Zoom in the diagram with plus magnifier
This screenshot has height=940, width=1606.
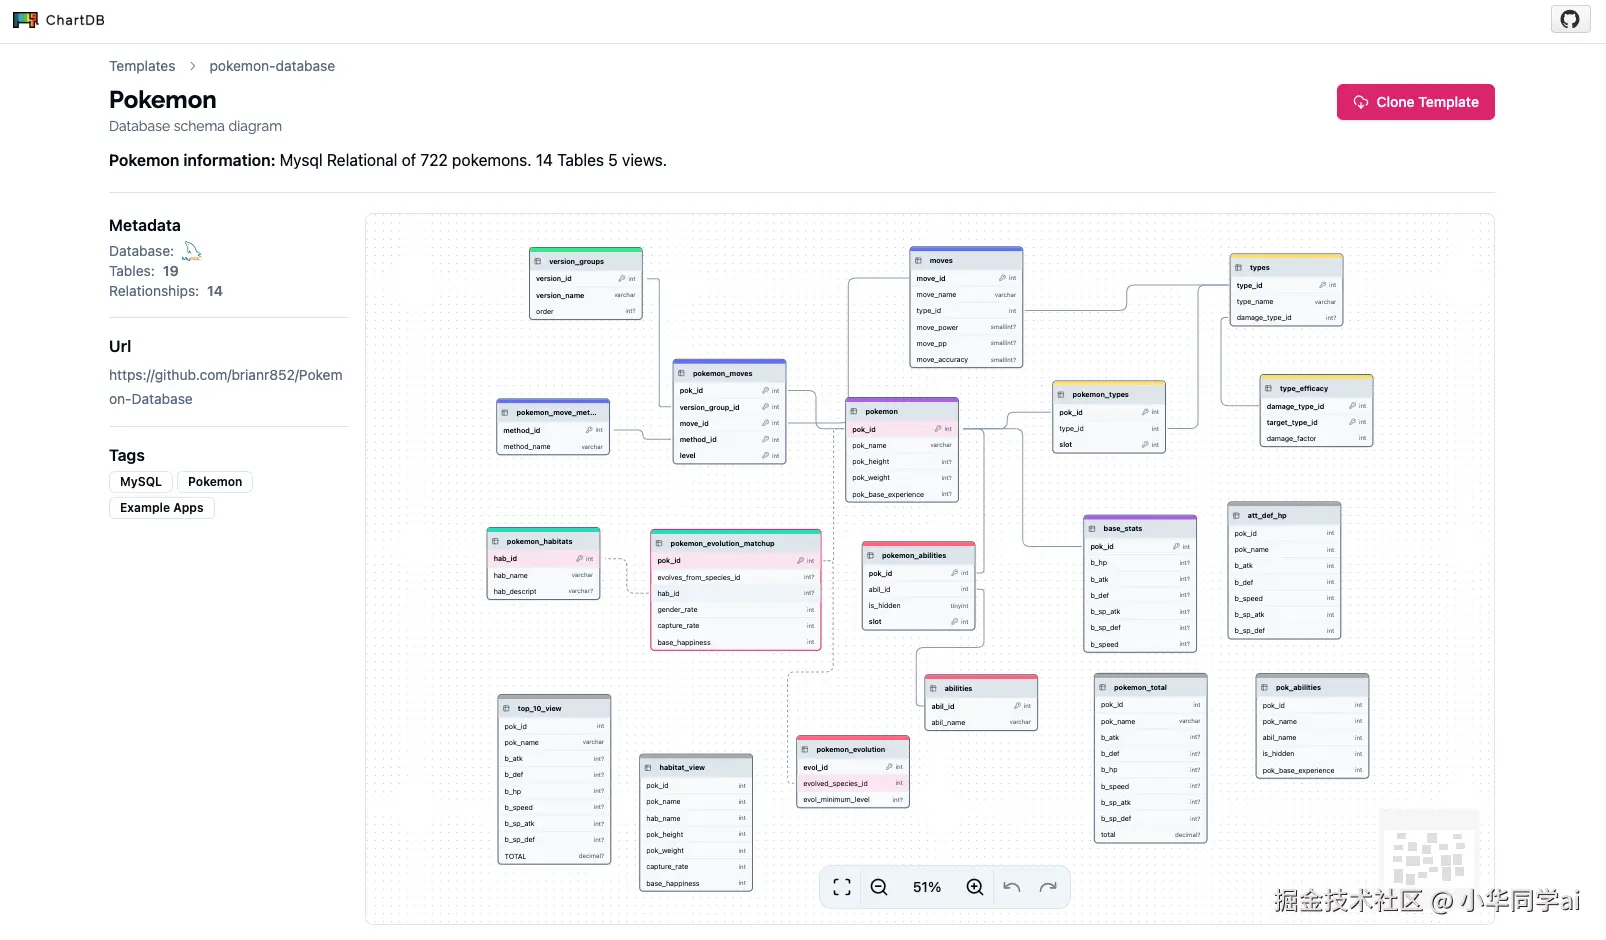pos(975,887)
